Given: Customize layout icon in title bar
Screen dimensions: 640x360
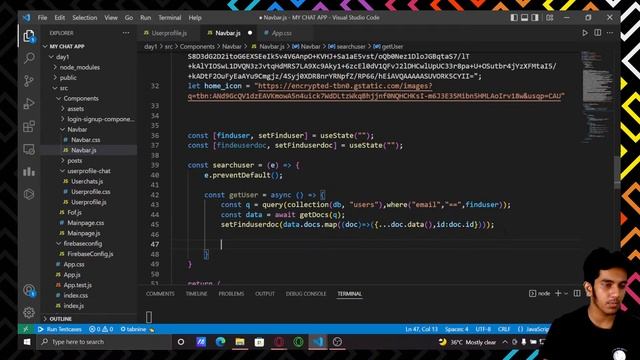Looking at the screenshot, I should tap(550, 18).
